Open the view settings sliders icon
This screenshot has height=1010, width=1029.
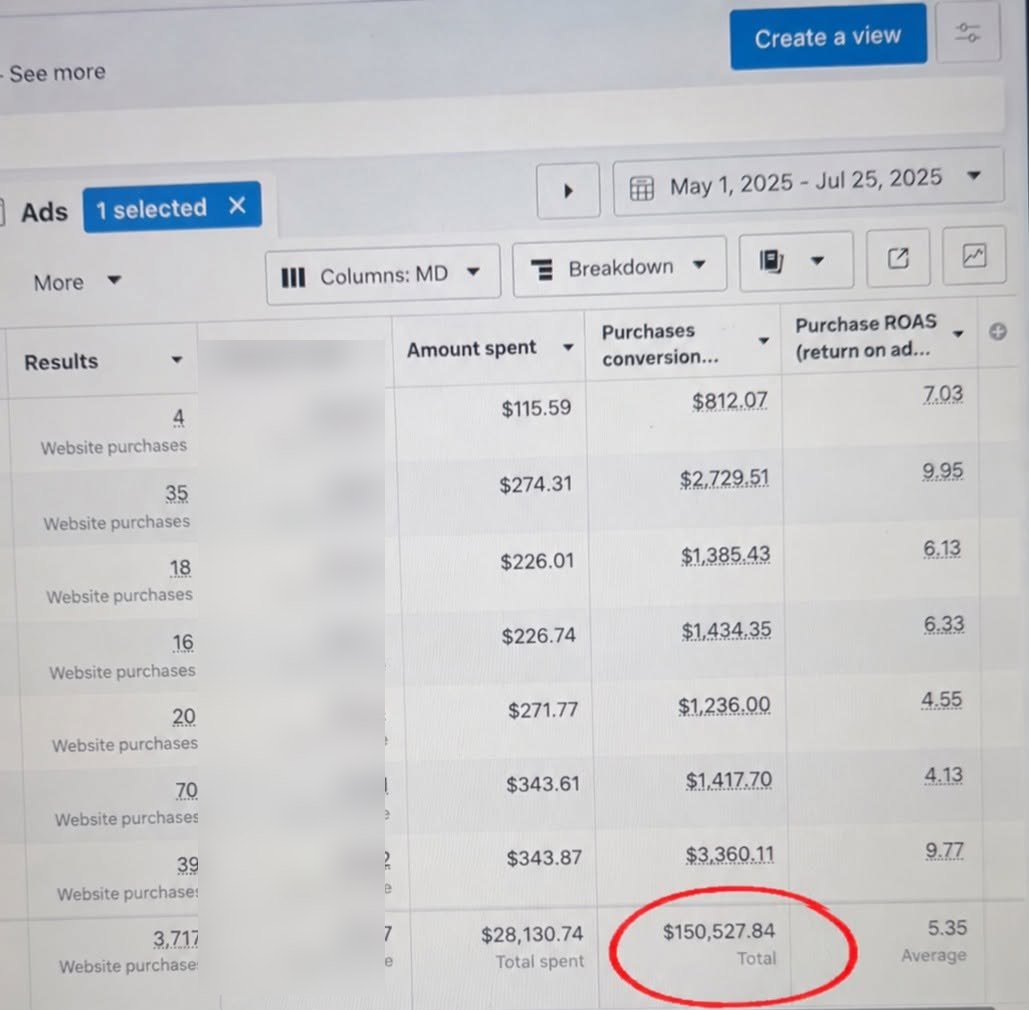pyautogui.click(x=968, y=32)
